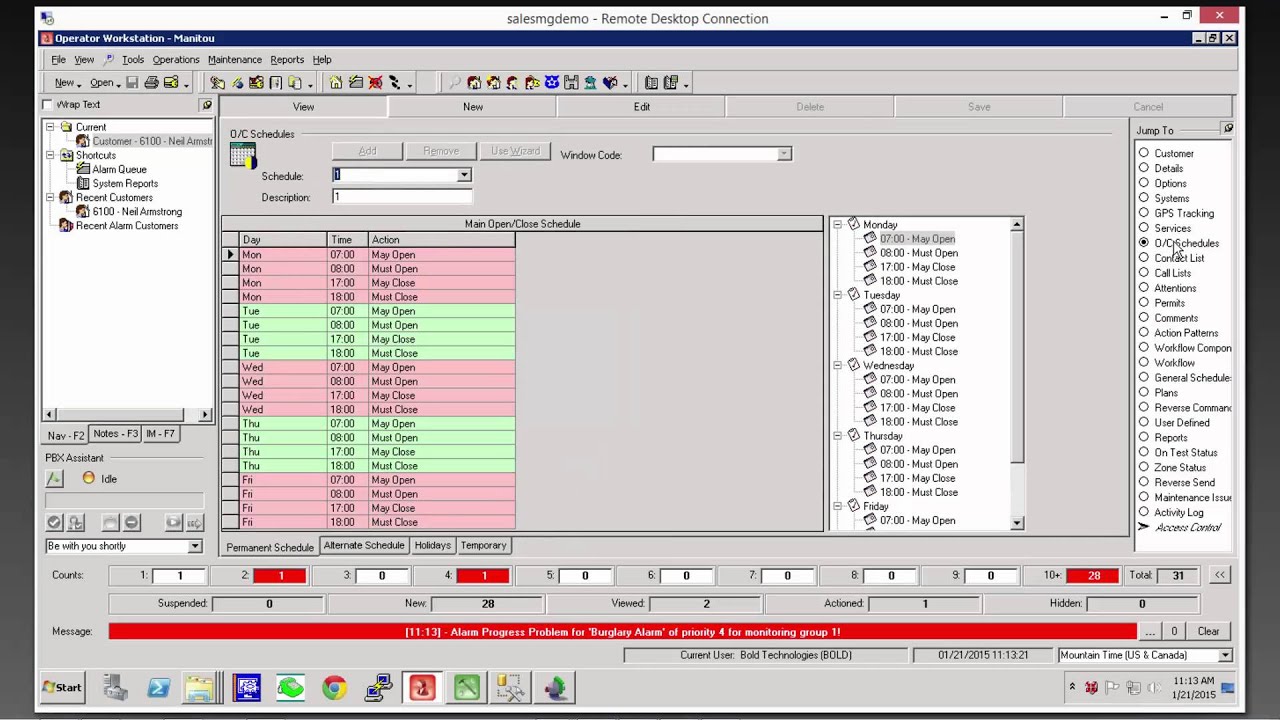The height and width of the screenshot is (720, 1280).
Task: Click the calendar icon beside O/C Schedules
Action: [243, 155]
